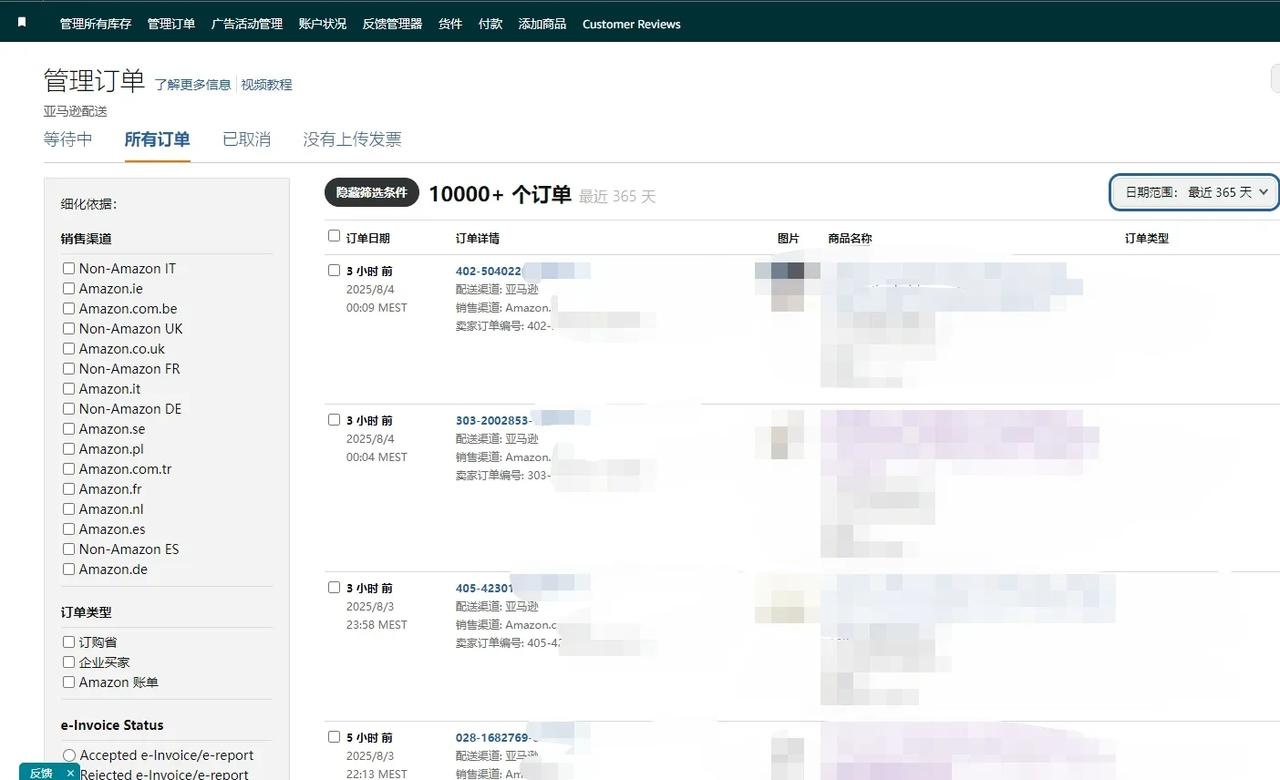Check 企业买家 order type filter
The image size is (1280, 780).
tap(69, 662)
